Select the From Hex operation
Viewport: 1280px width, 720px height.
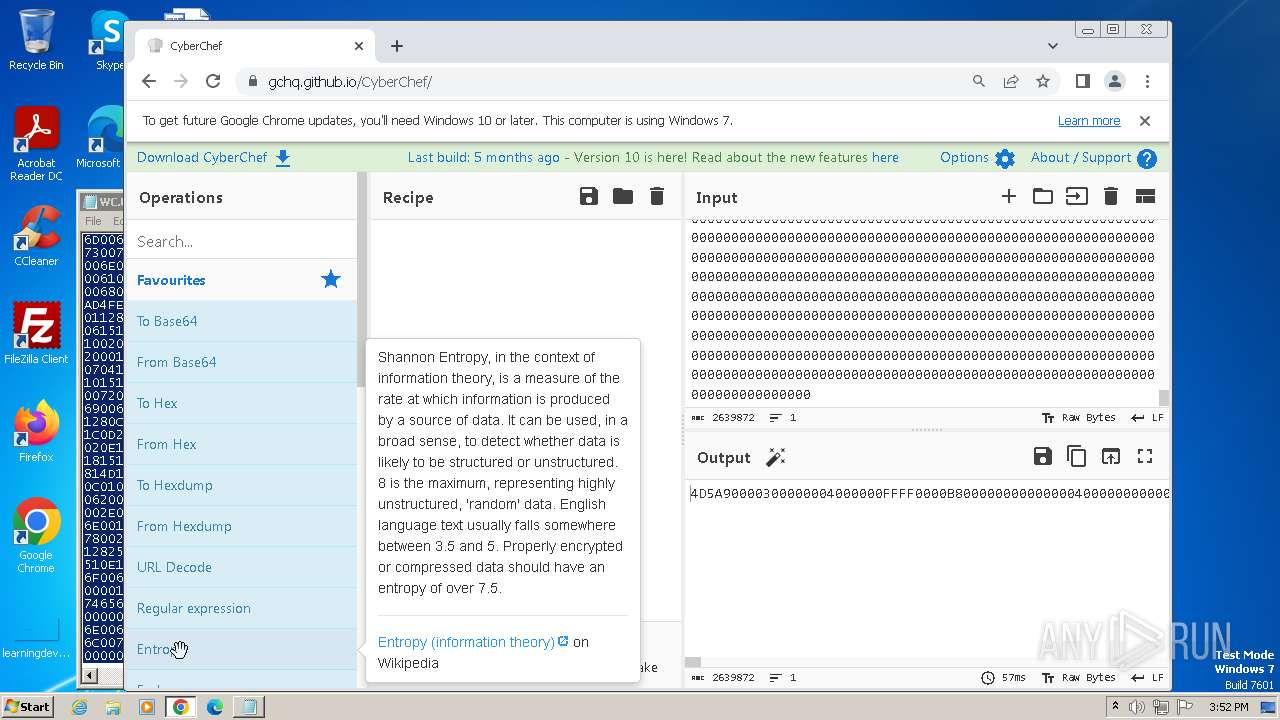point(241,444)
